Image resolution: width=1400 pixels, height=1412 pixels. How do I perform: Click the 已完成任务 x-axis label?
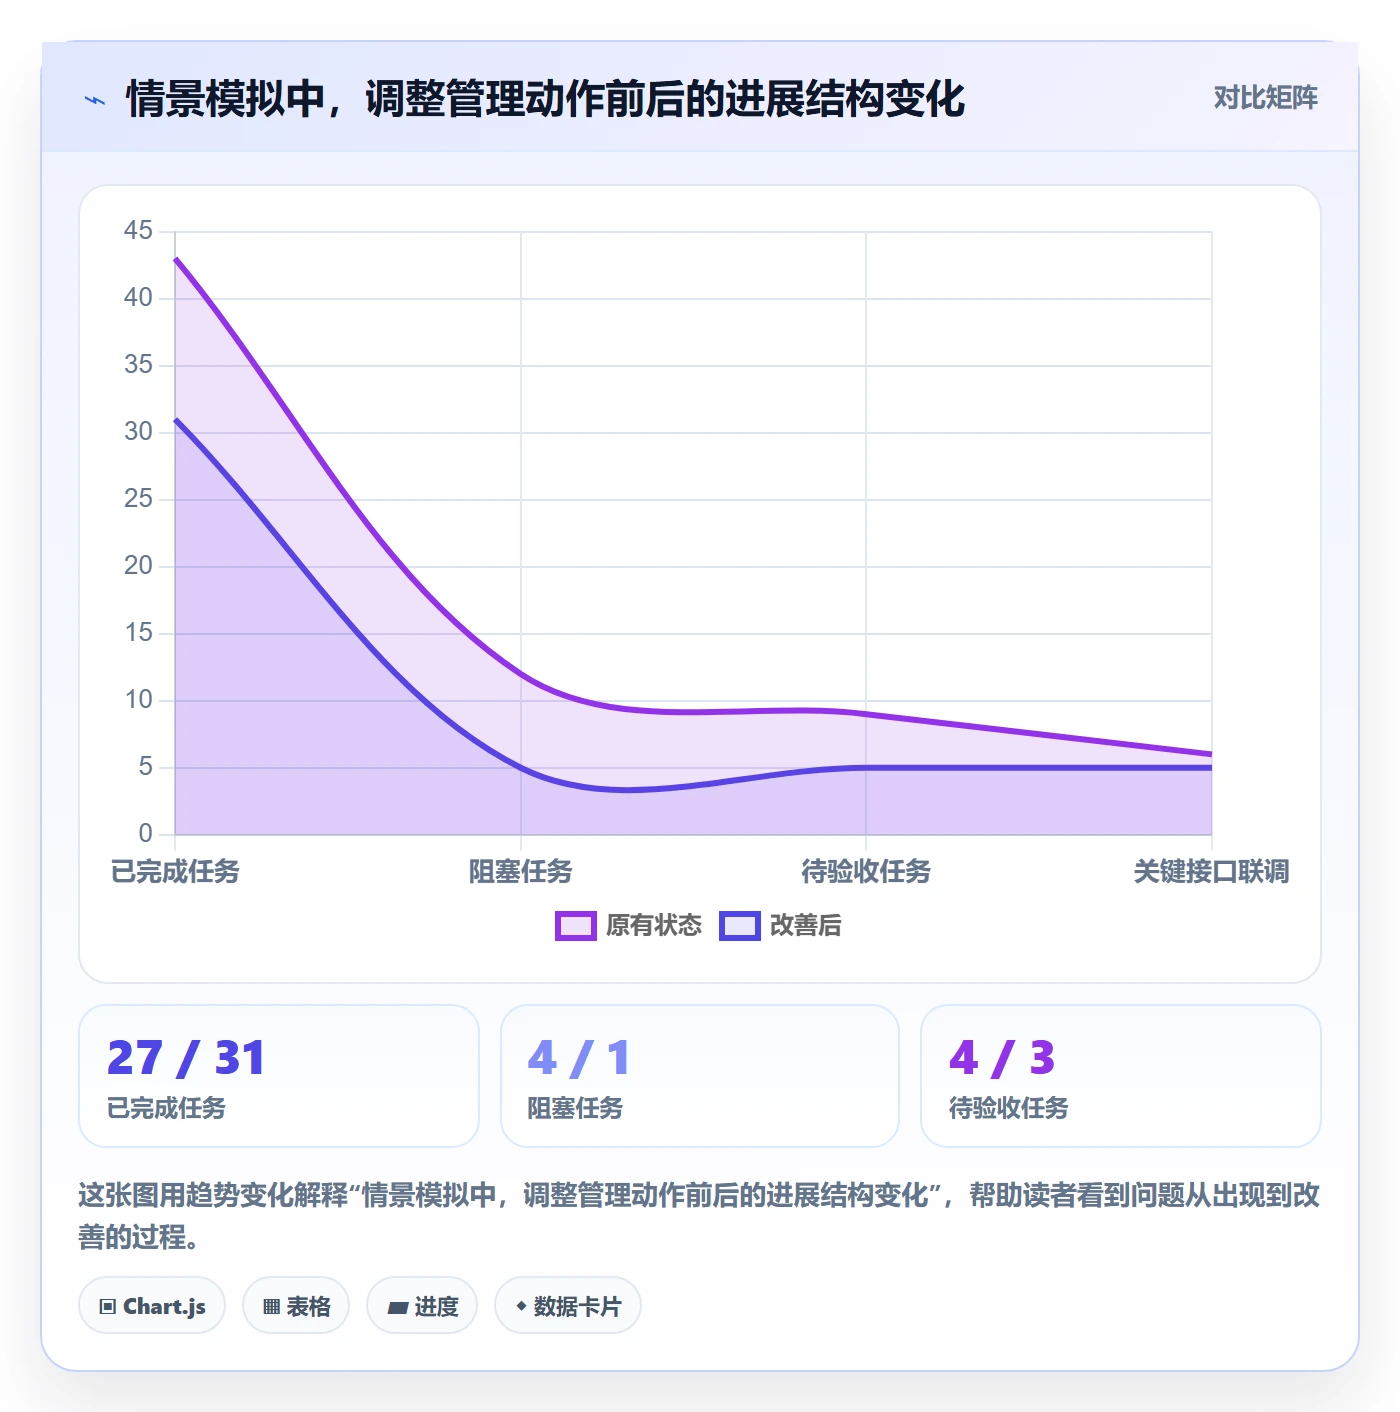pos(175,872)
